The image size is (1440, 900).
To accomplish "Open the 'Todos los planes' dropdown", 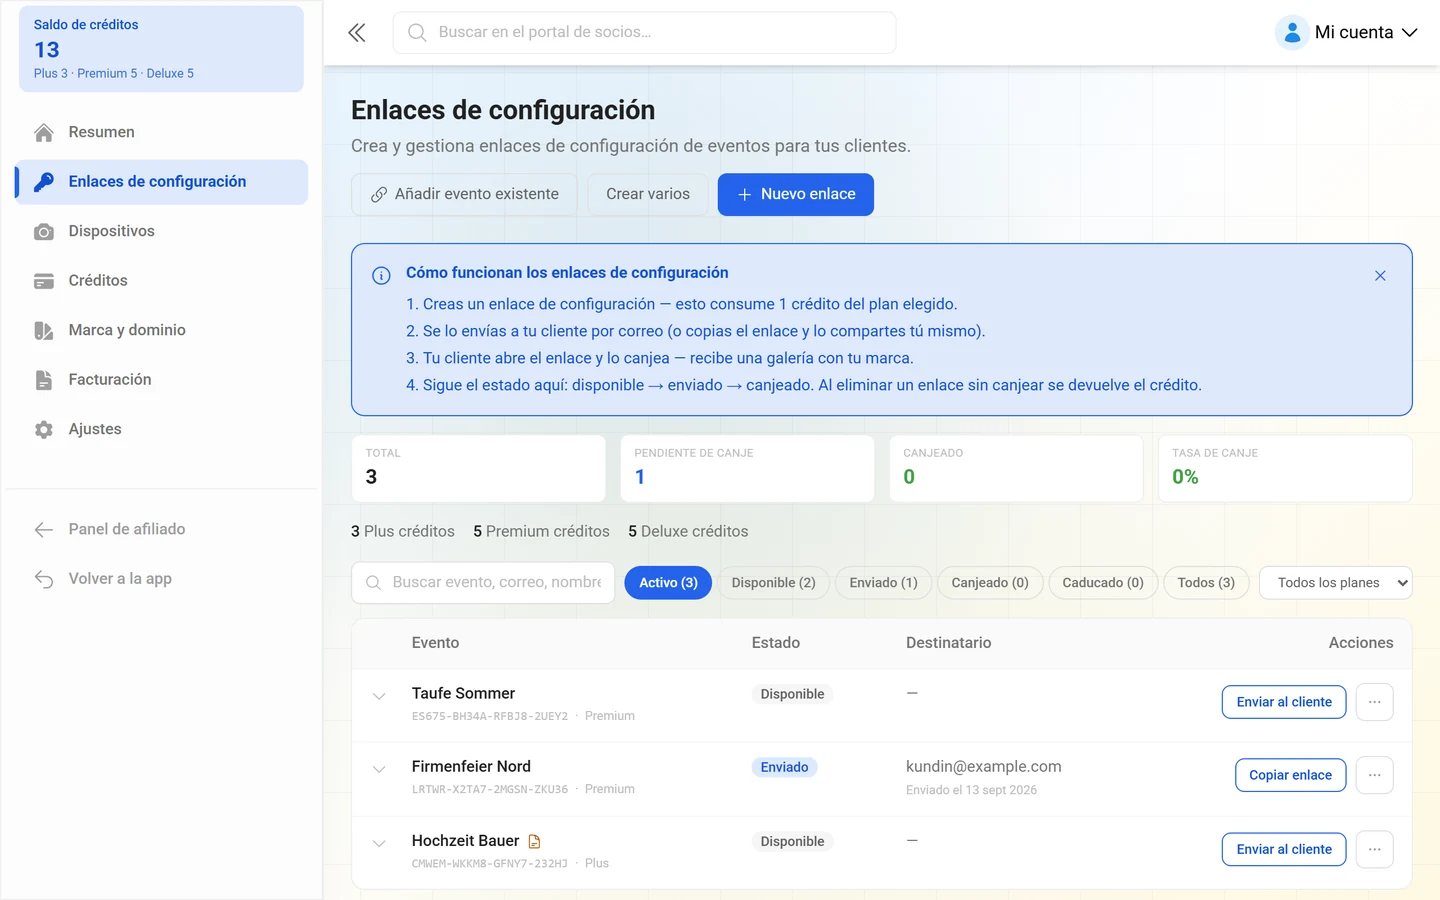I will point(1336,583).
